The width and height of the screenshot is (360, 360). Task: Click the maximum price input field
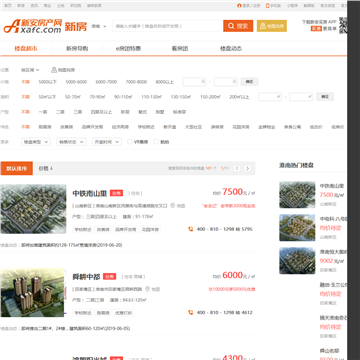pos(226,82)
